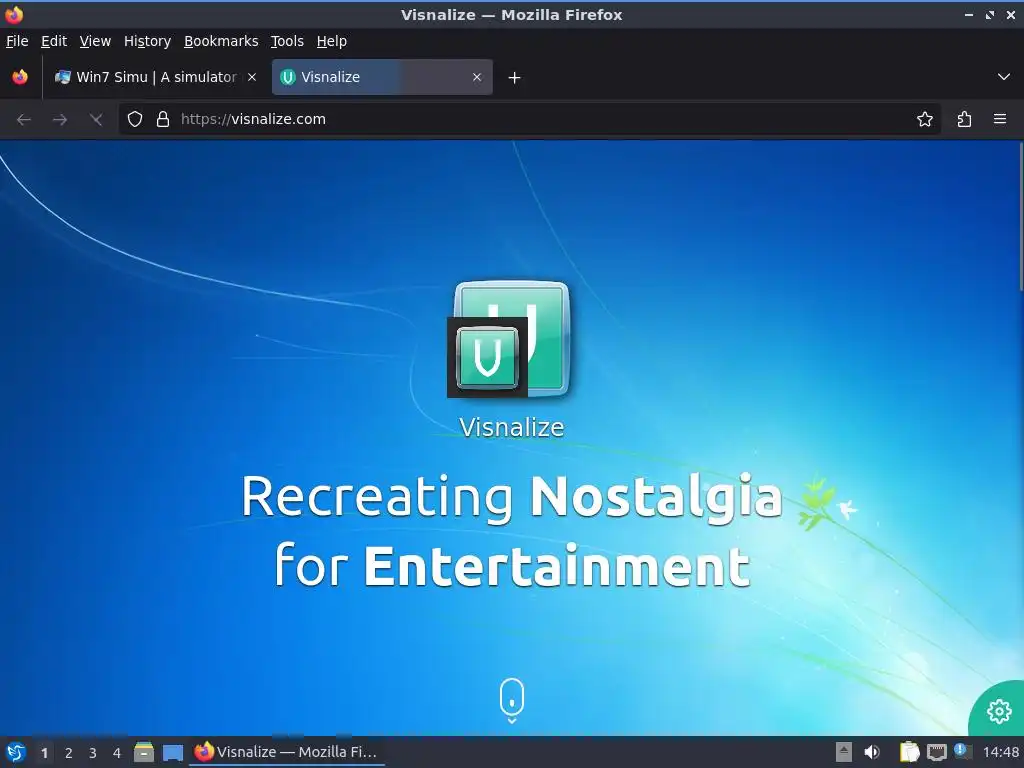Close the Win7 Simu tab
The width and height of the screenshot is (1024, 768).
(251, 77)
